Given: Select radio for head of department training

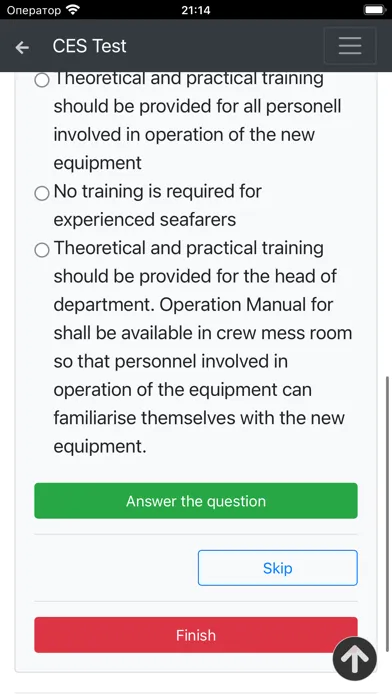Looking at the screenshot, I should click(42, 250).
